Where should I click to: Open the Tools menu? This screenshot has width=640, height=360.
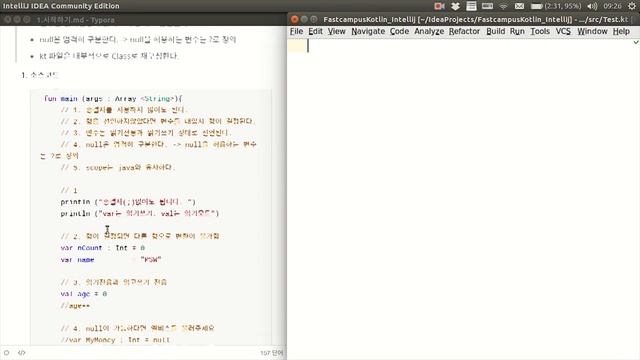click(x=540, y=31)
